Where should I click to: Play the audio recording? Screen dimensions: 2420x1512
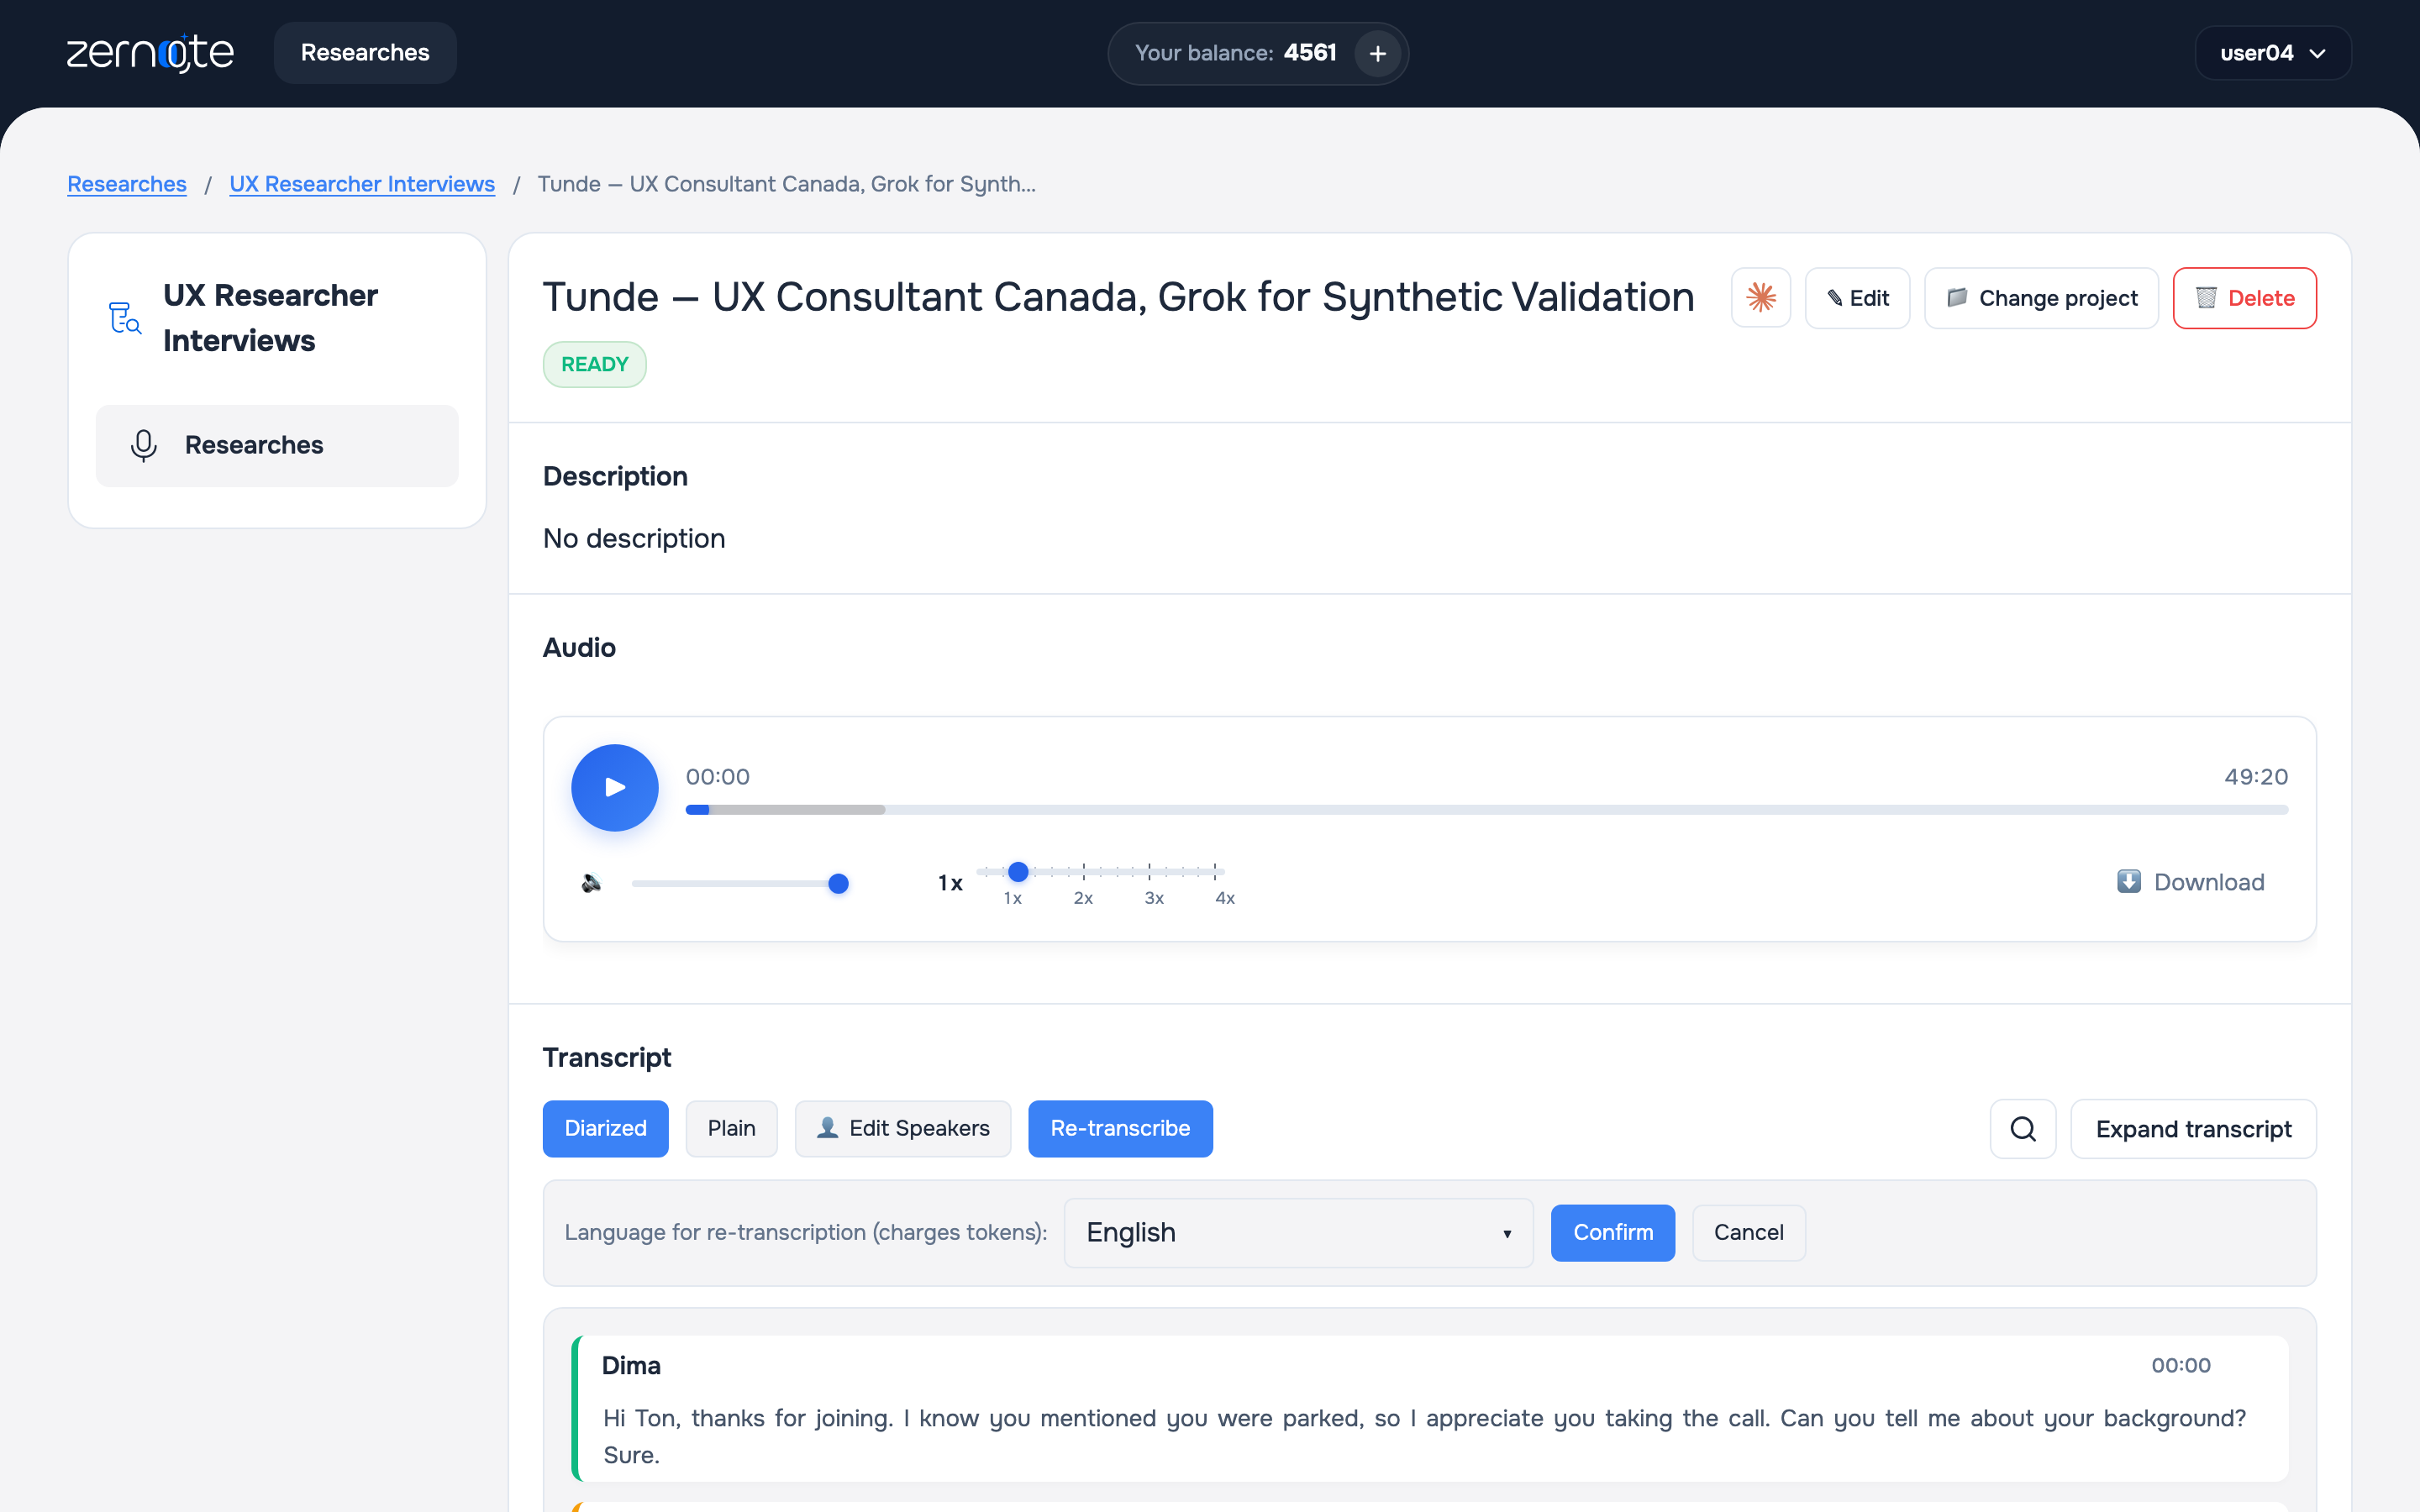(615, 787)
